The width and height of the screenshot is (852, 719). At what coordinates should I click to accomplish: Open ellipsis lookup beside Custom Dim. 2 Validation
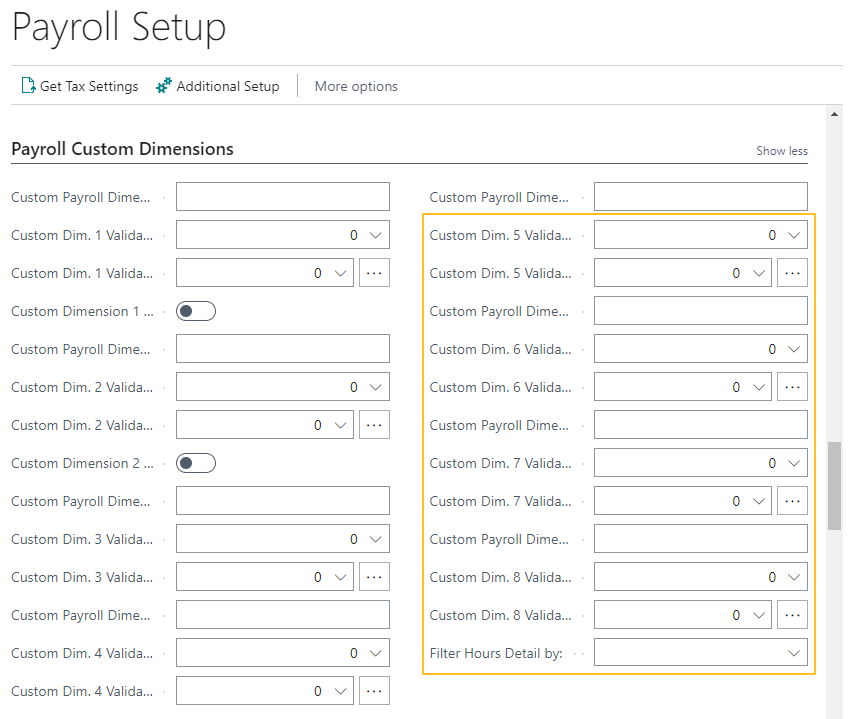374,425
